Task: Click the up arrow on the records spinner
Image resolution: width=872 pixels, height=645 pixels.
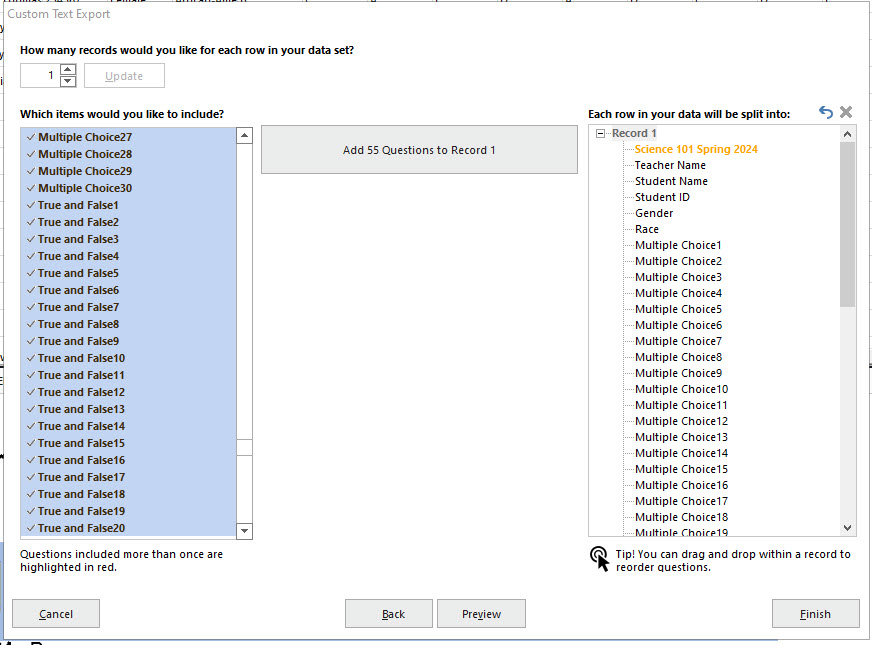Action: 68,68
